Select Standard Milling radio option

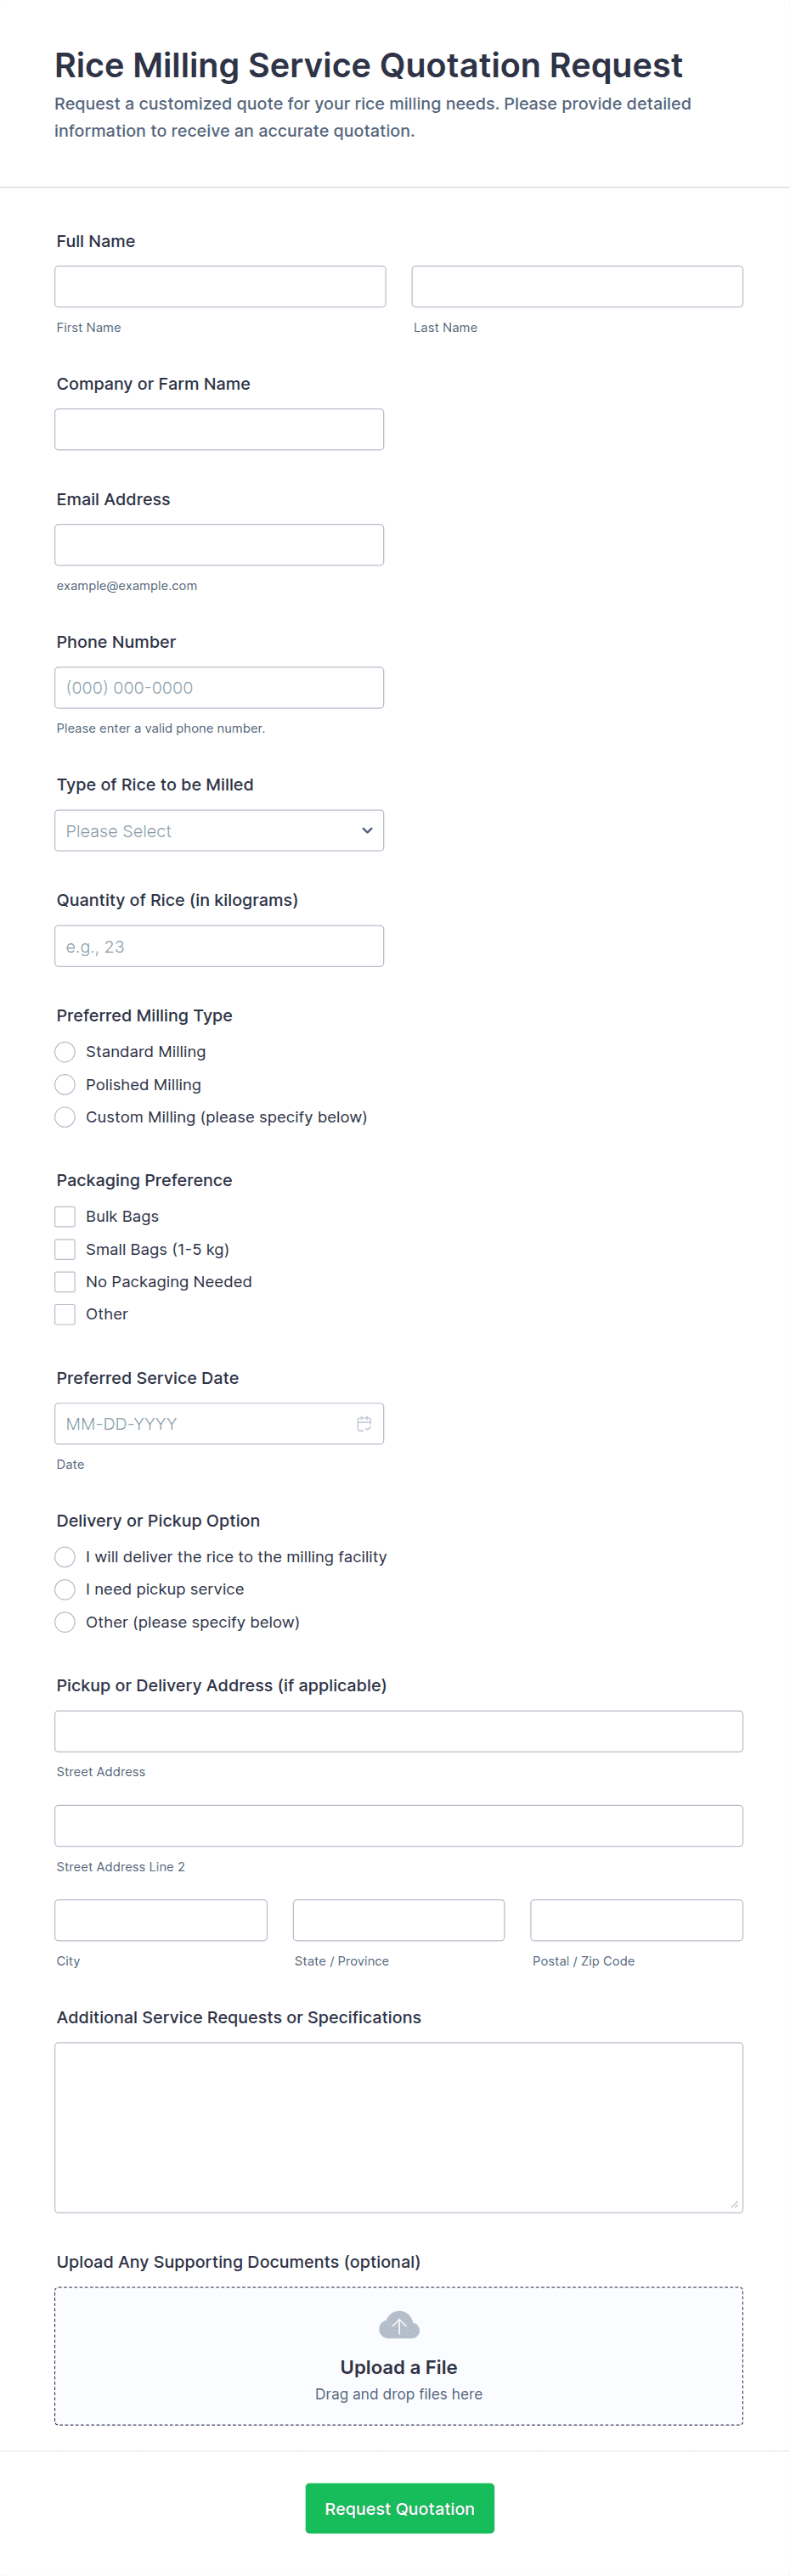[x=65, y=1051]
